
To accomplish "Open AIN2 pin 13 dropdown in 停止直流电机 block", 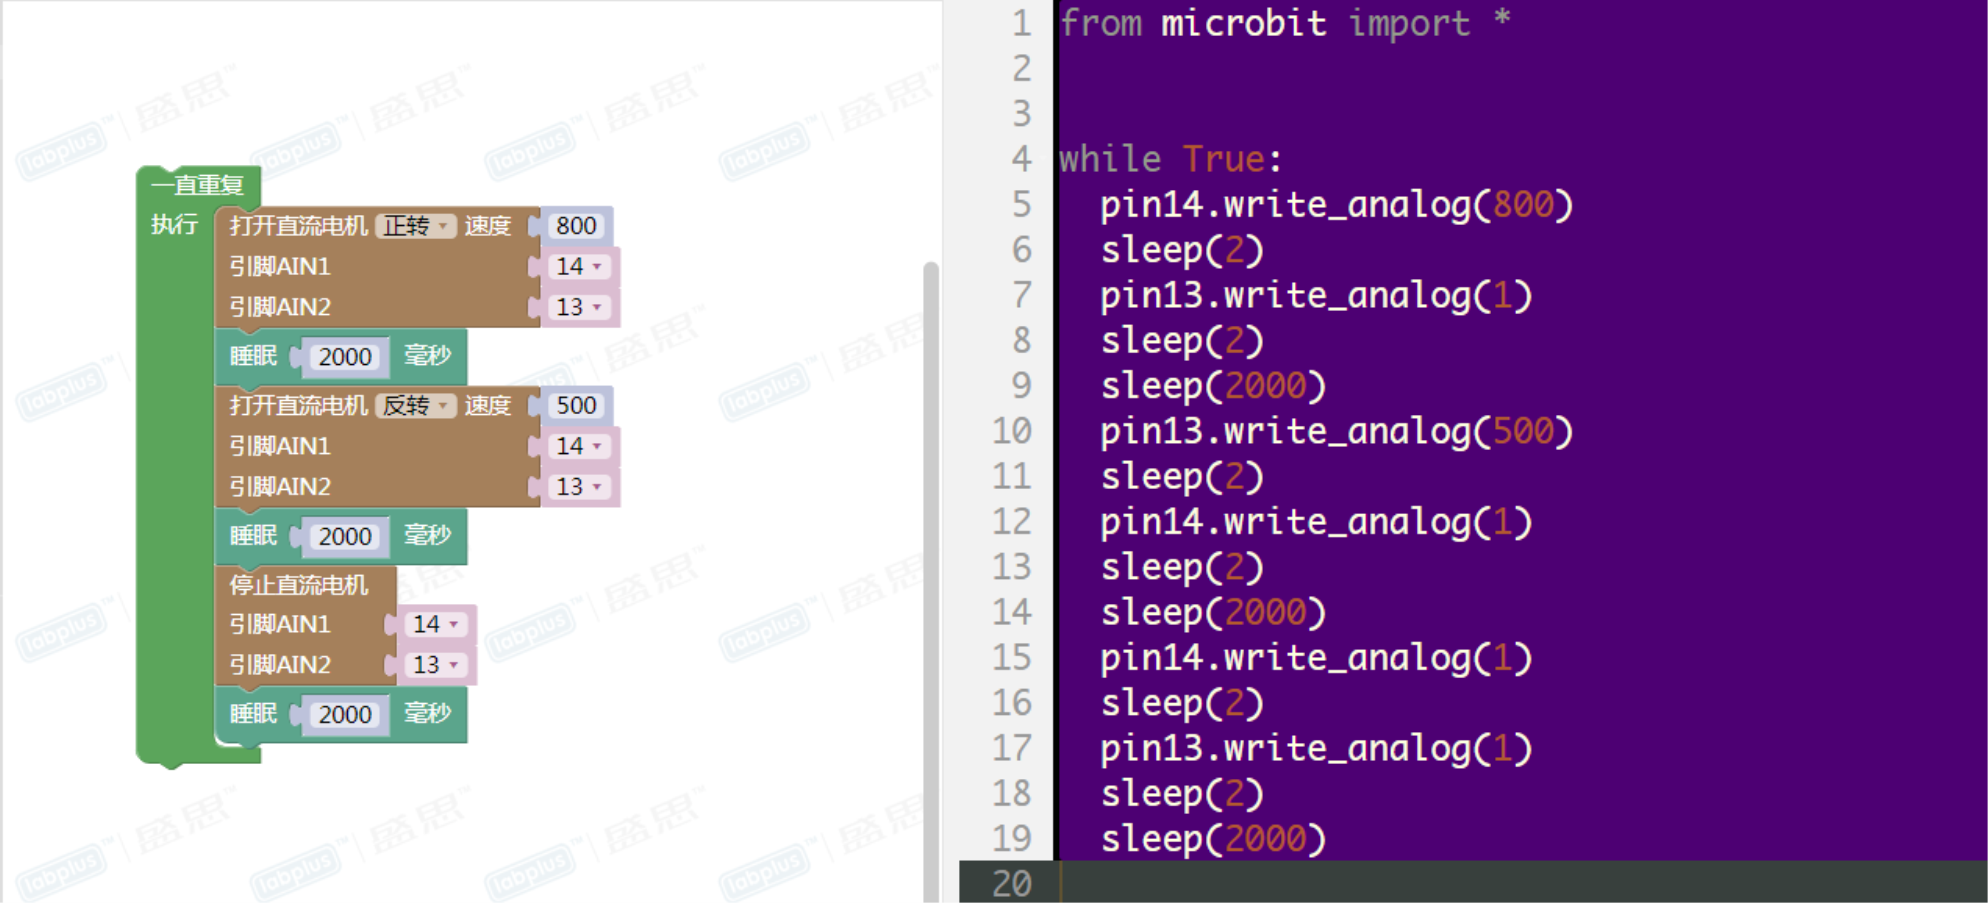I will 436,665.
